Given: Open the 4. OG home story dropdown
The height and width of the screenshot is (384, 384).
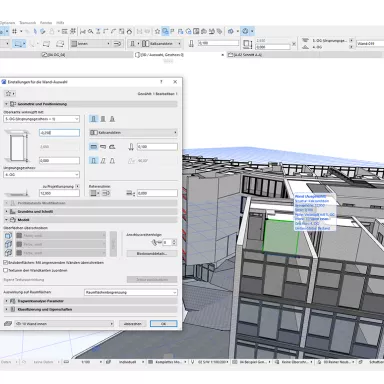Looking at the screenshot, I should click(42, 175).
